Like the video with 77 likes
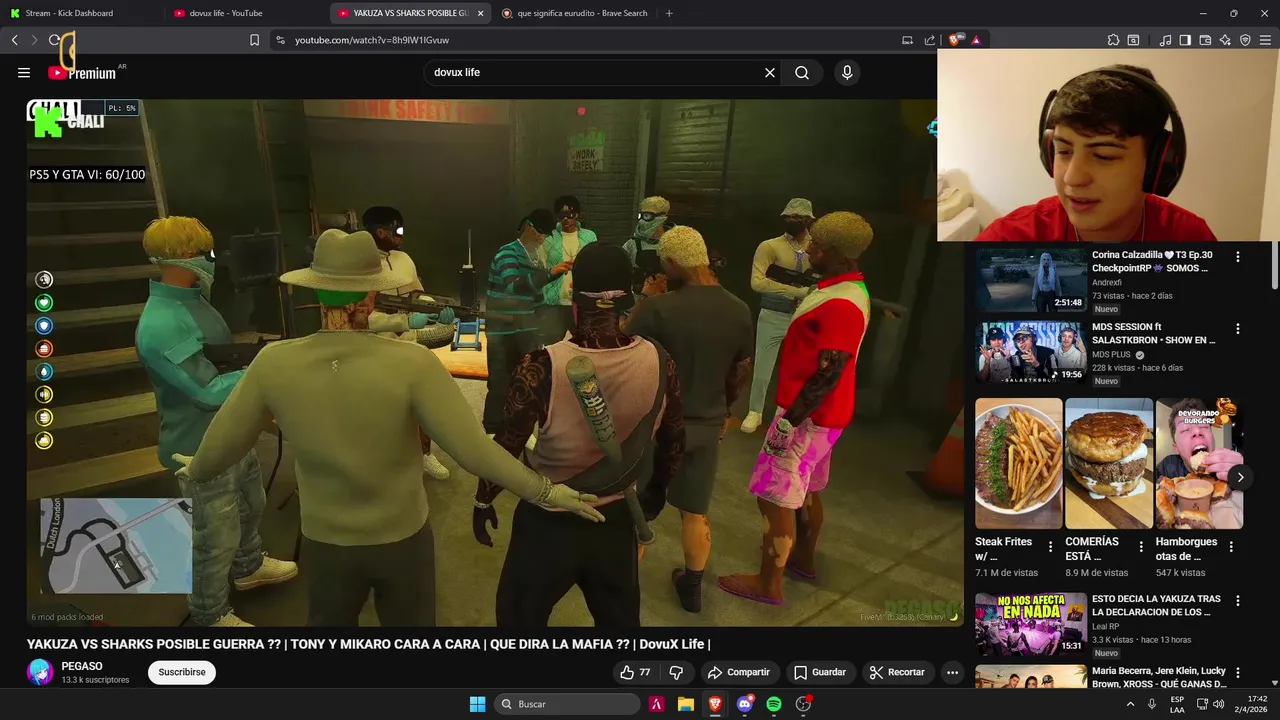This screenshot has height=720, width=1280. [x=635, y=672]
